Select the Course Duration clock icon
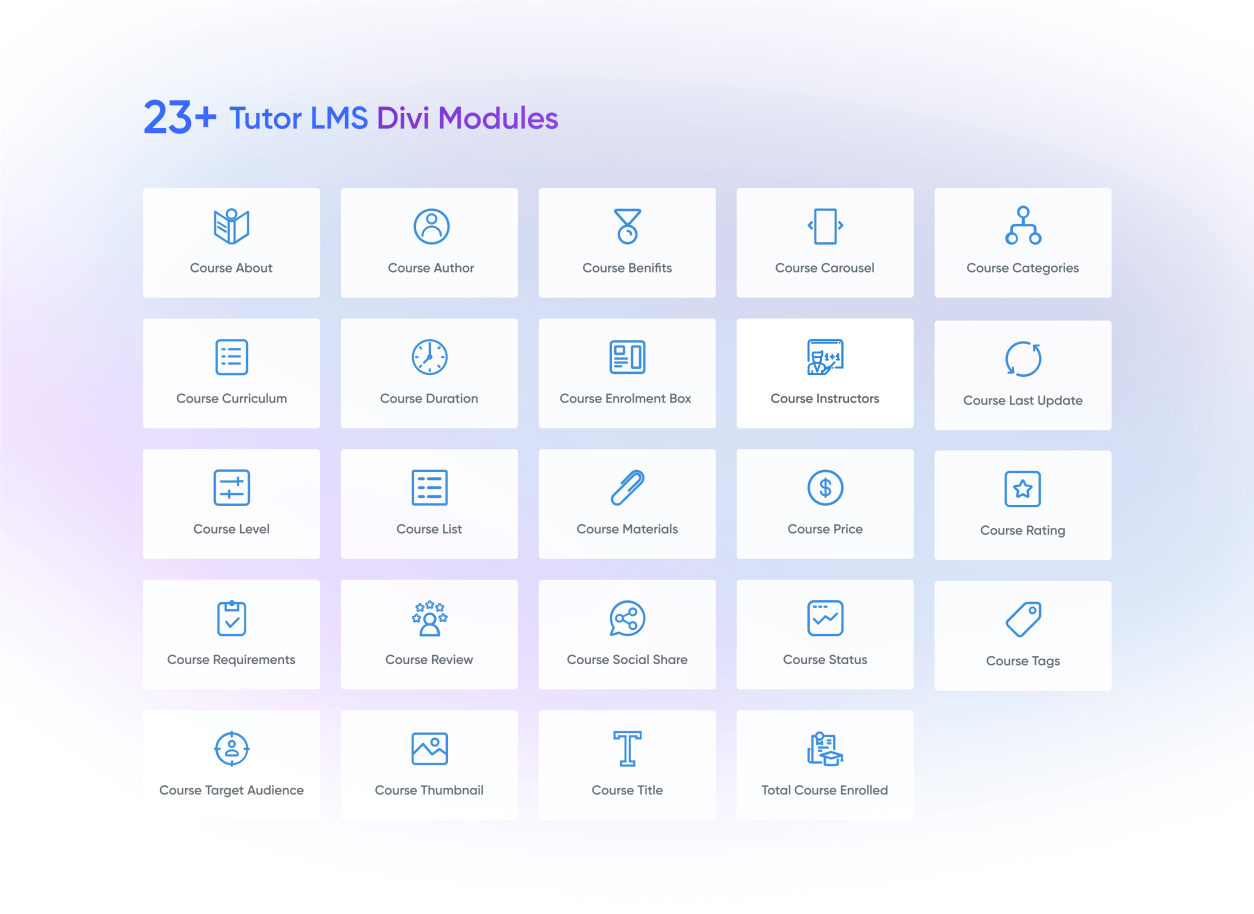 point(429,356)
